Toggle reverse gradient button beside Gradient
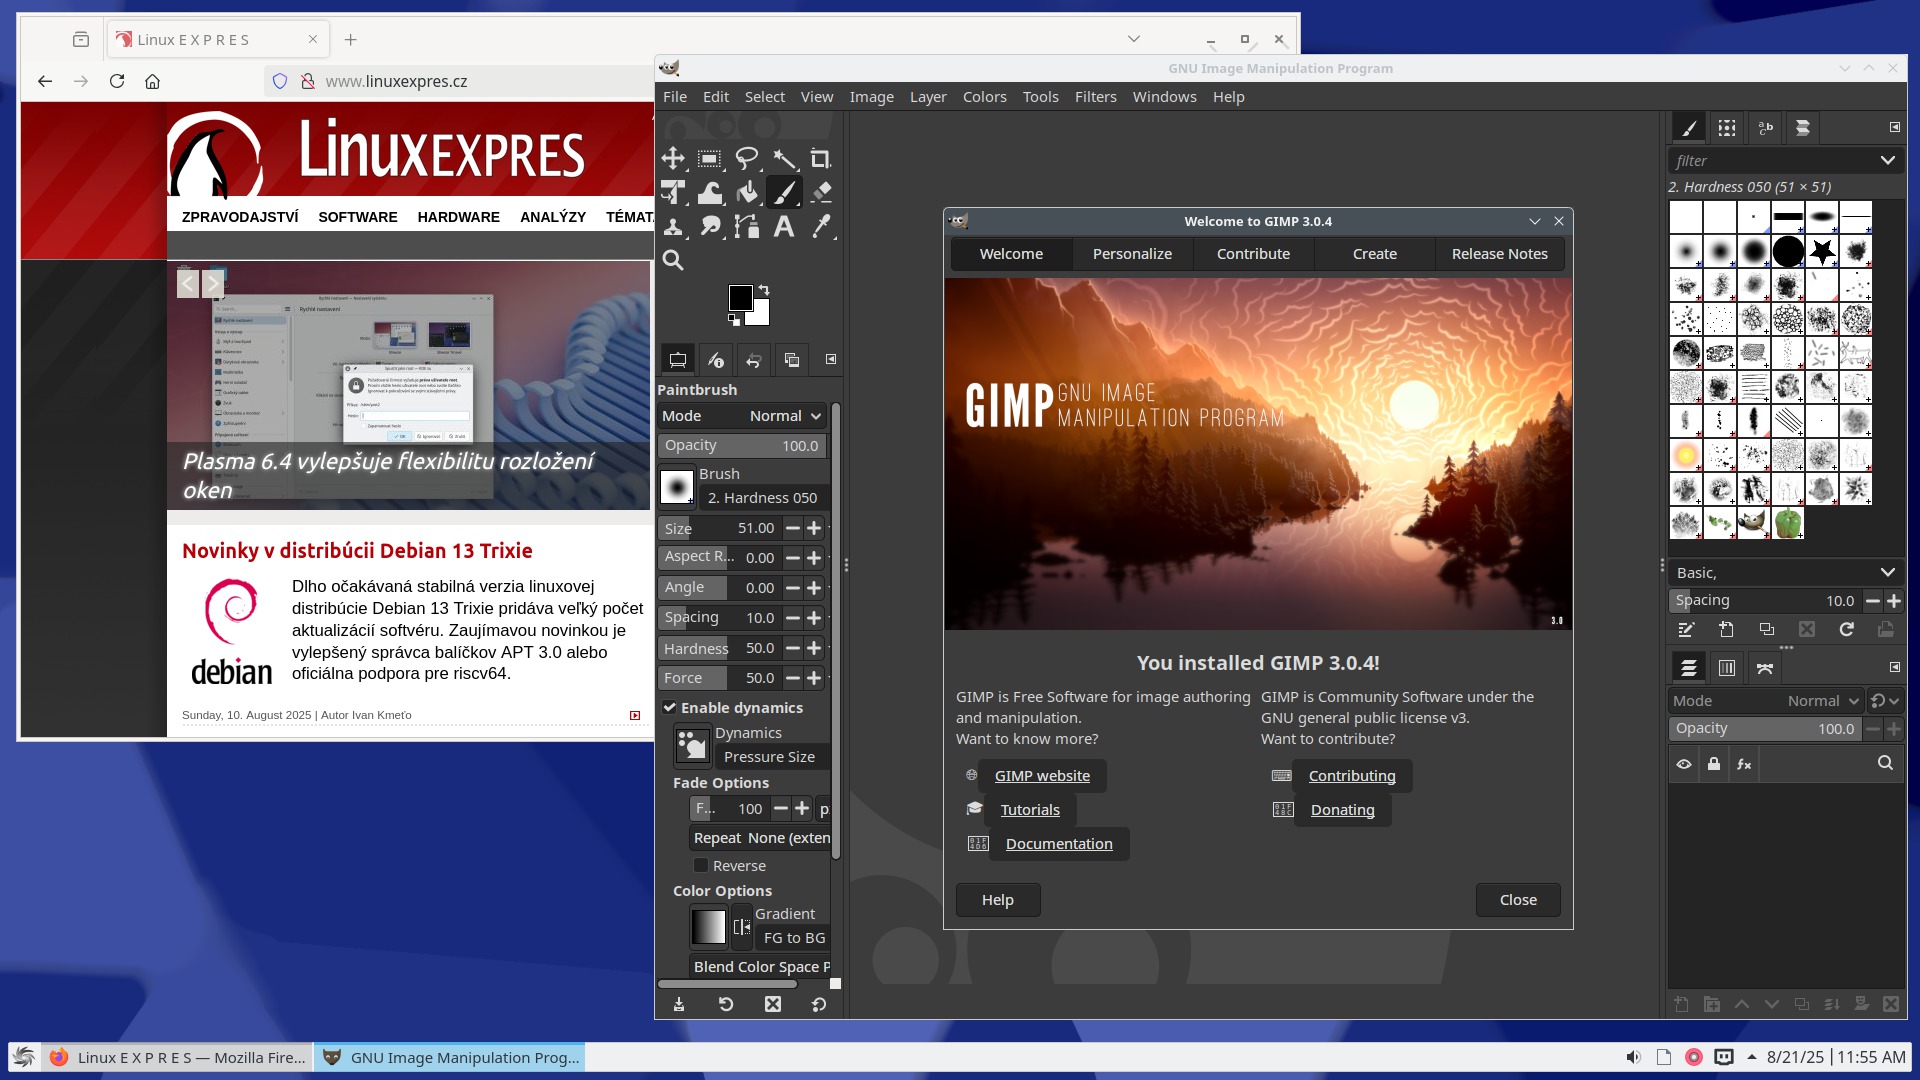This screenshot has height=1080, width=1920. pyautogui.click(x=741, y=927)
